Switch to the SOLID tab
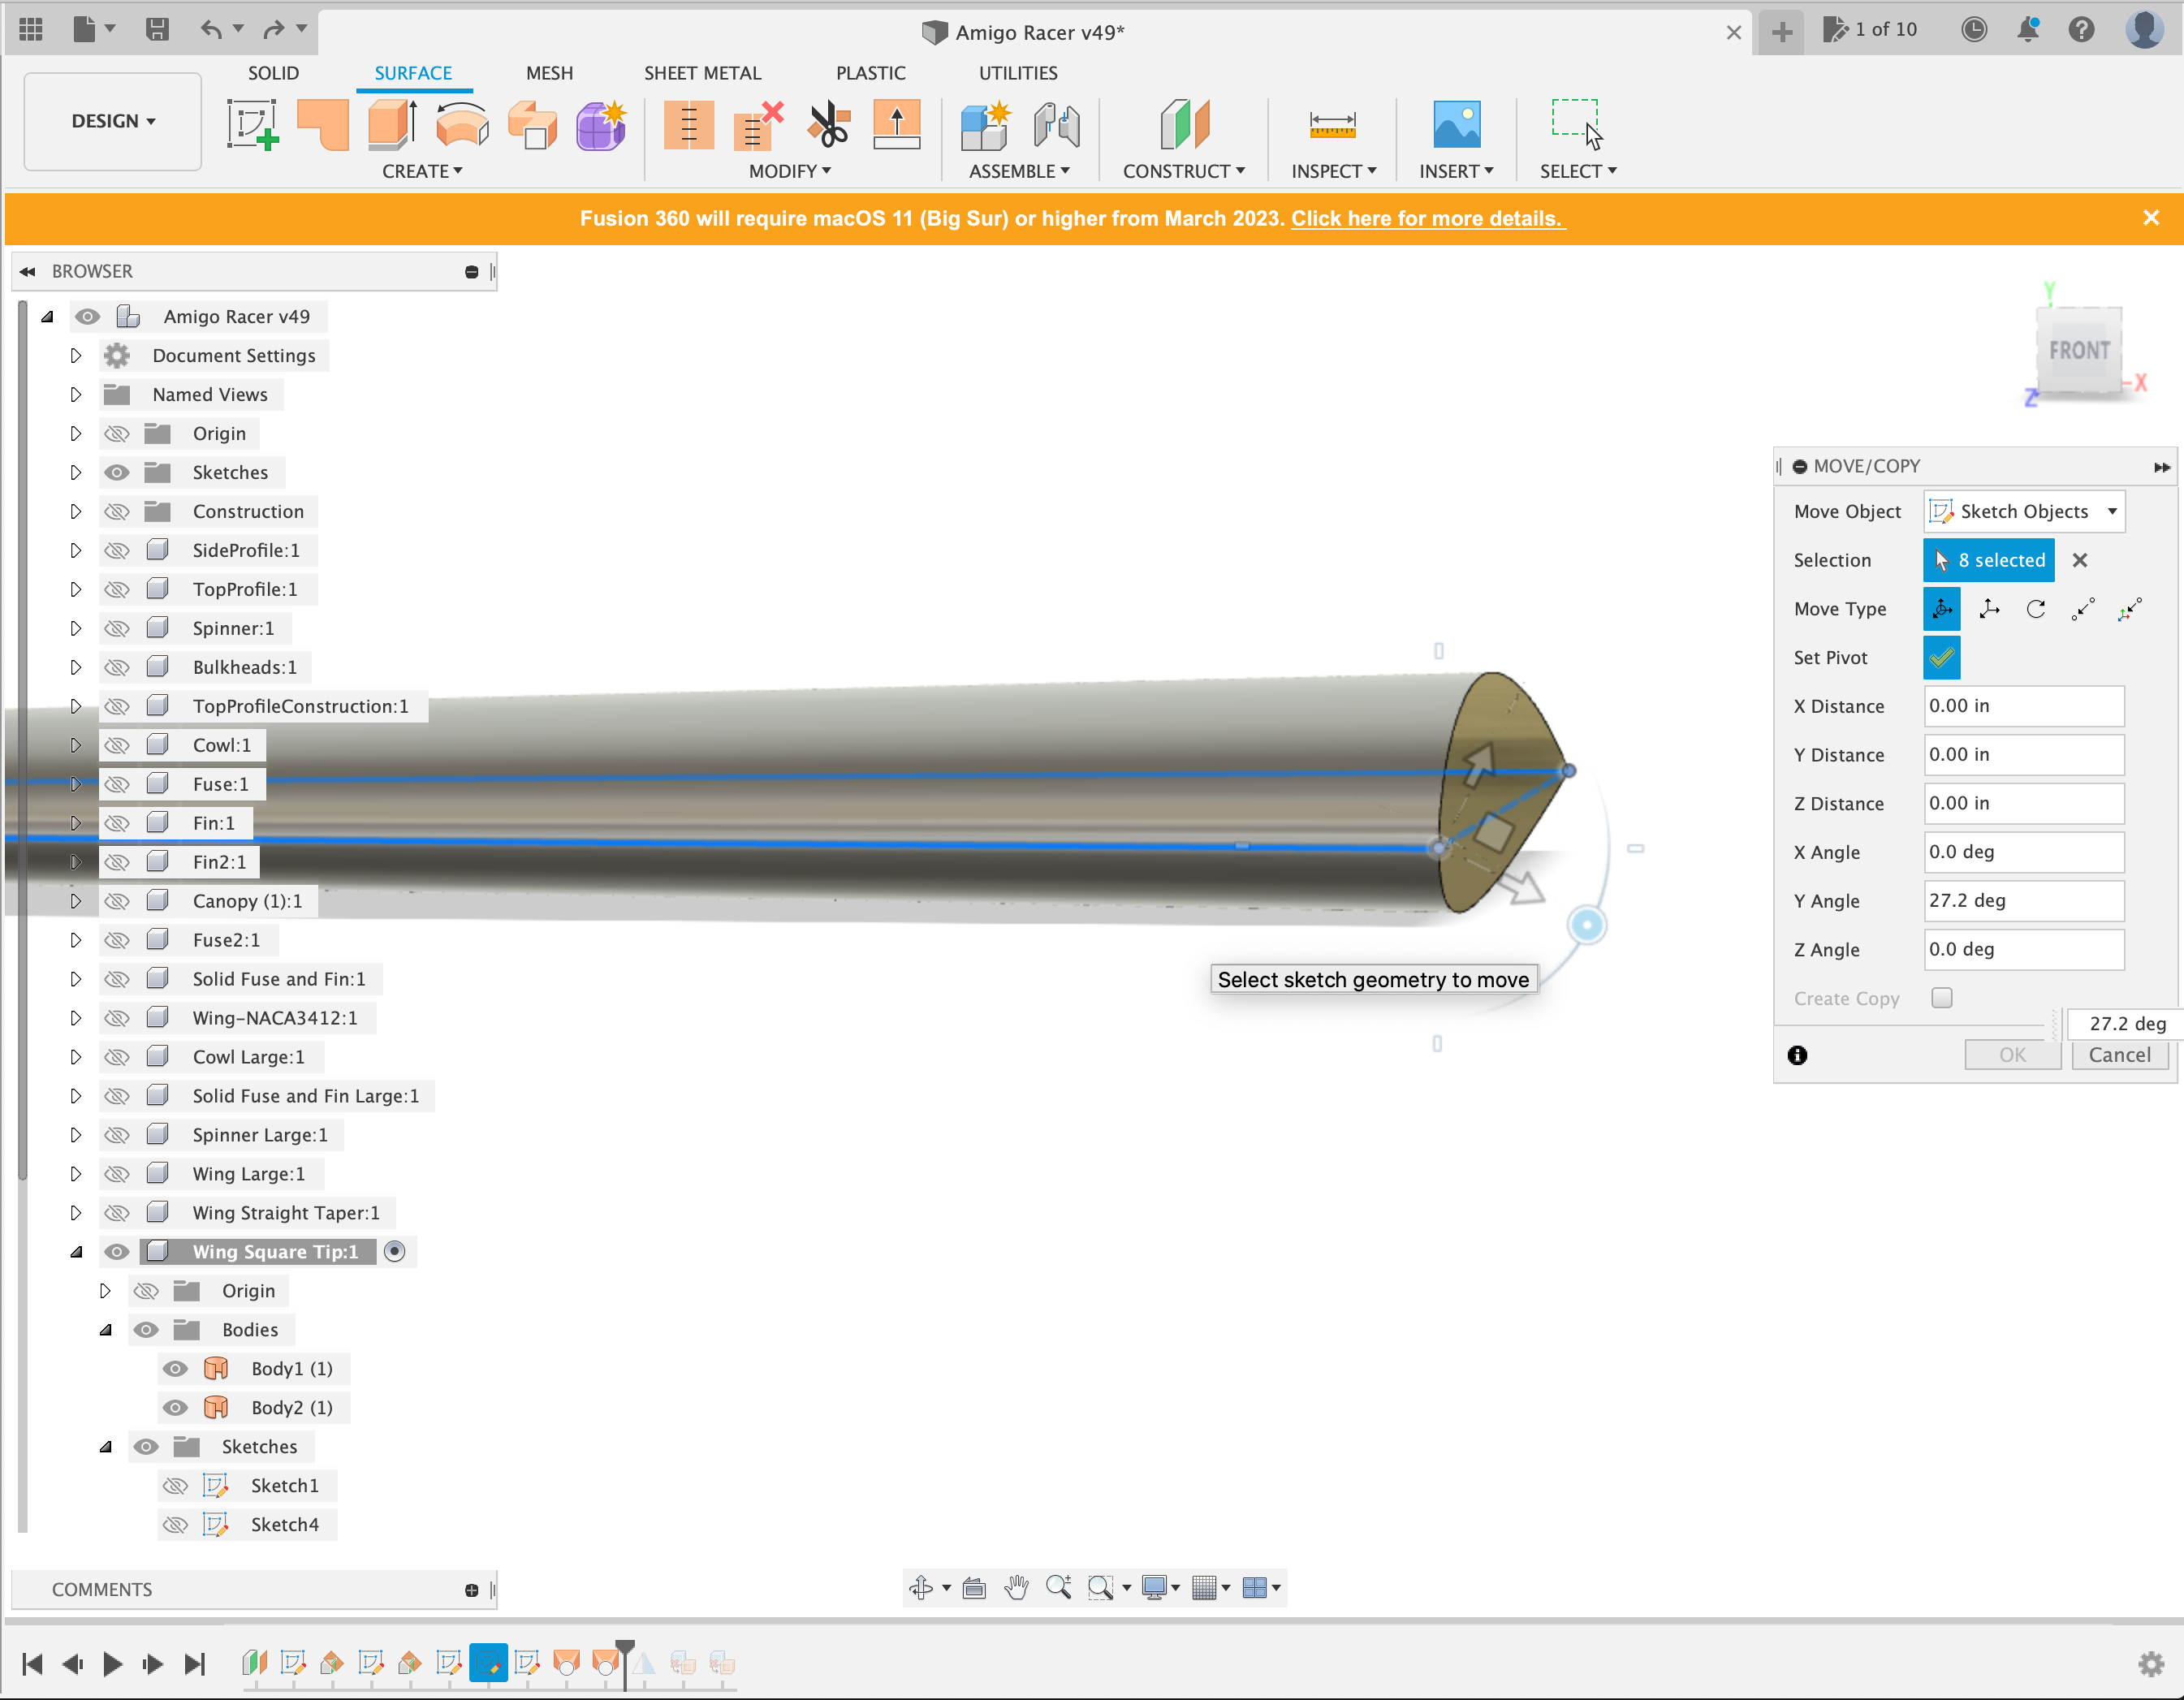2184x1700 pixels. click(x=273, y=72)
